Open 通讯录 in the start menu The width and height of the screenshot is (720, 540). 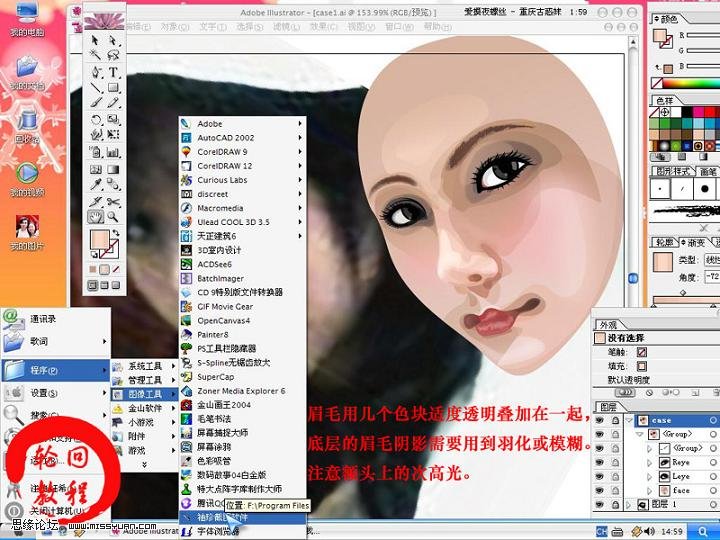[56, 319]
